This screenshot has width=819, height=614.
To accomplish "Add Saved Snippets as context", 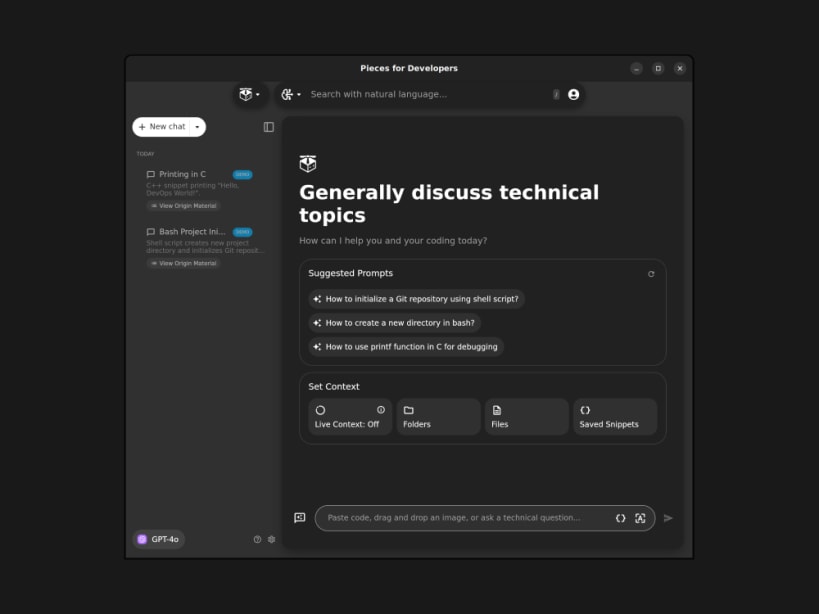I will point(615,417).
